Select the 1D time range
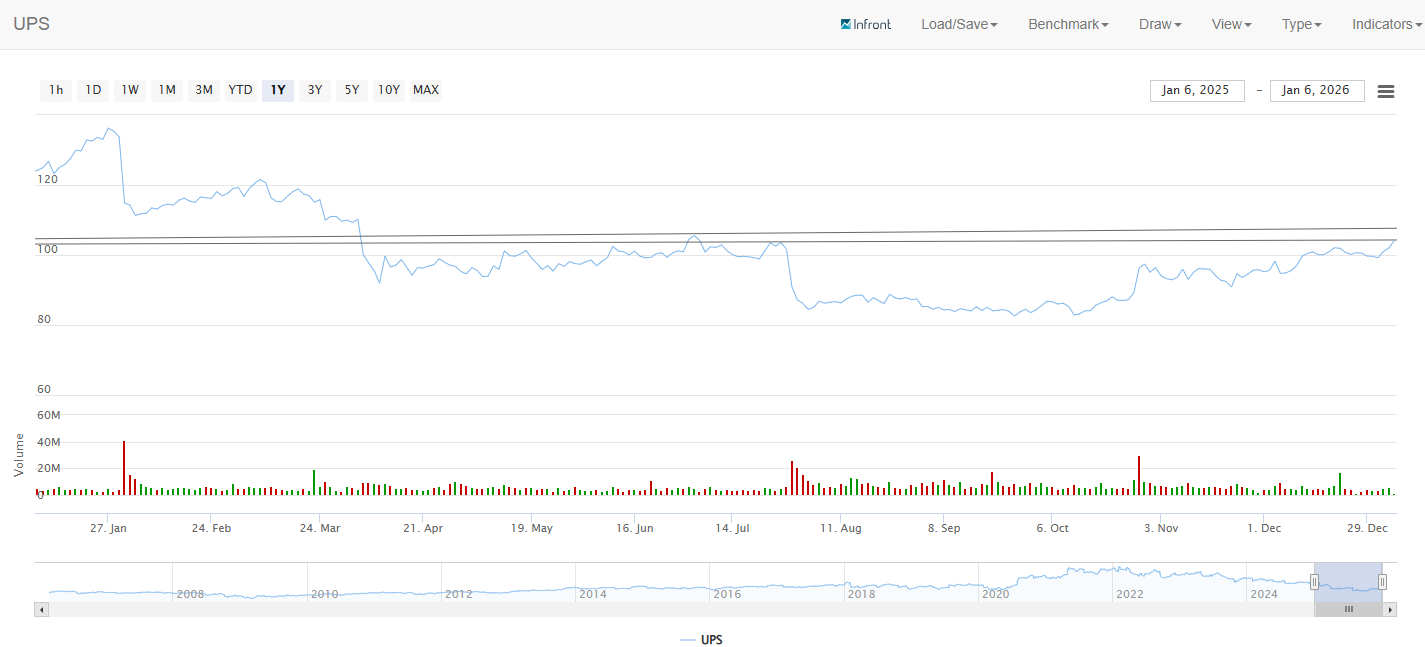This screenshot has height=647, width=1425. [x=93, y=90]
